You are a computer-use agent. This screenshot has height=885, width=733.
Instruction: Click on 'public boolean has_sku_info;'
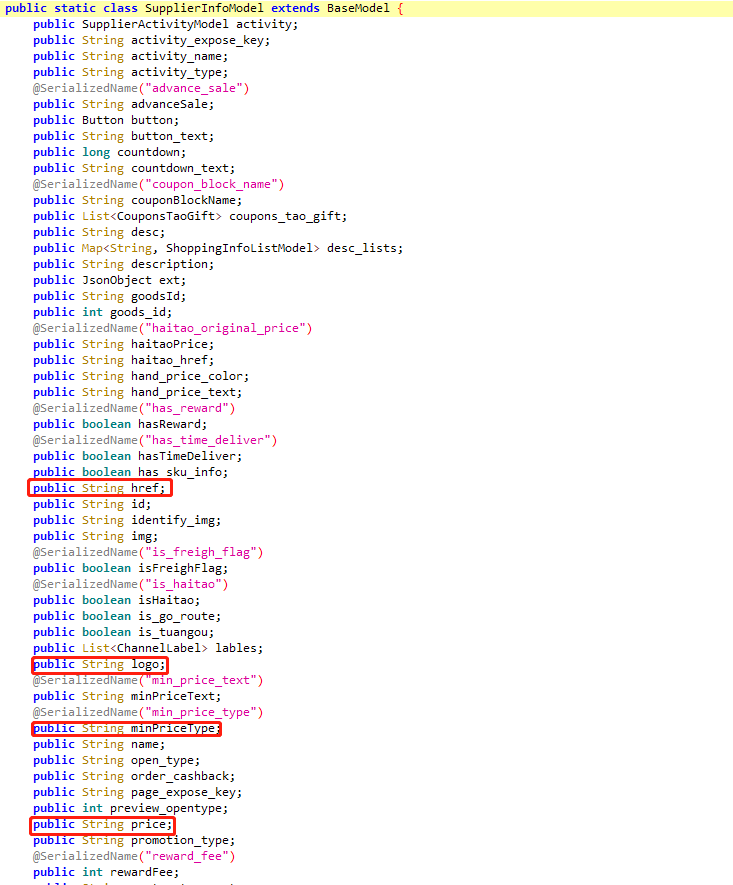(x=130, y=472)
